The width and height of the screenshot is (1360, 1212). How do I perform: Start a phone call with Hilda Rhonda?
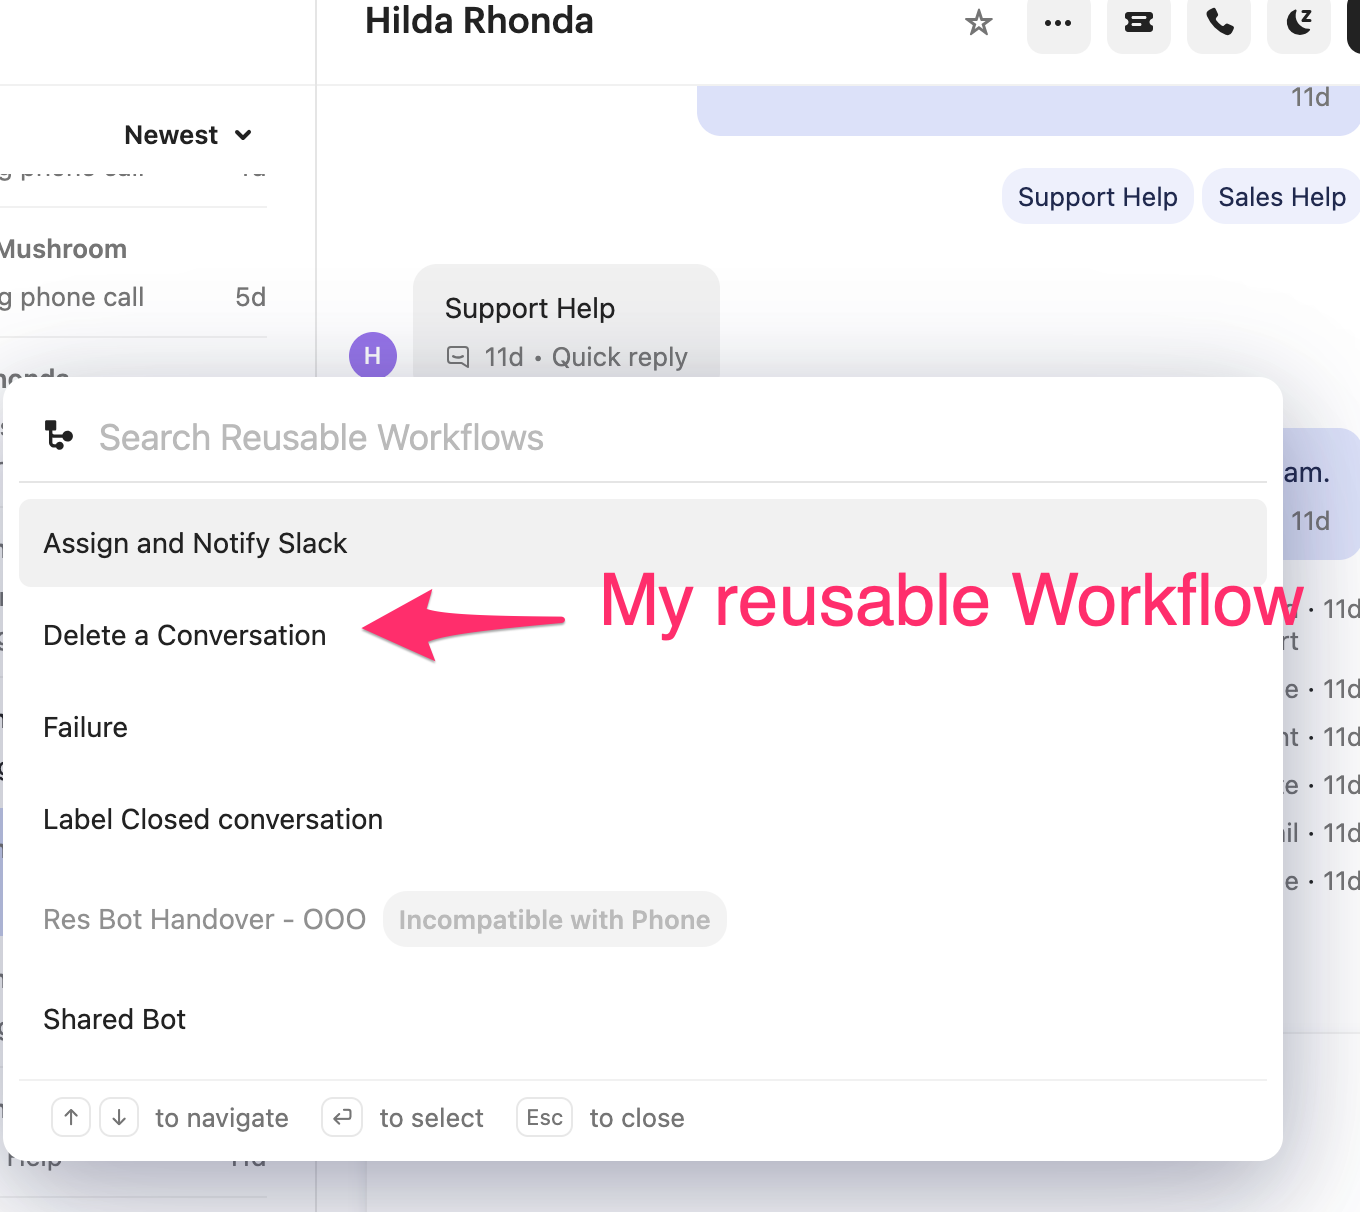tap(1219, 23)
